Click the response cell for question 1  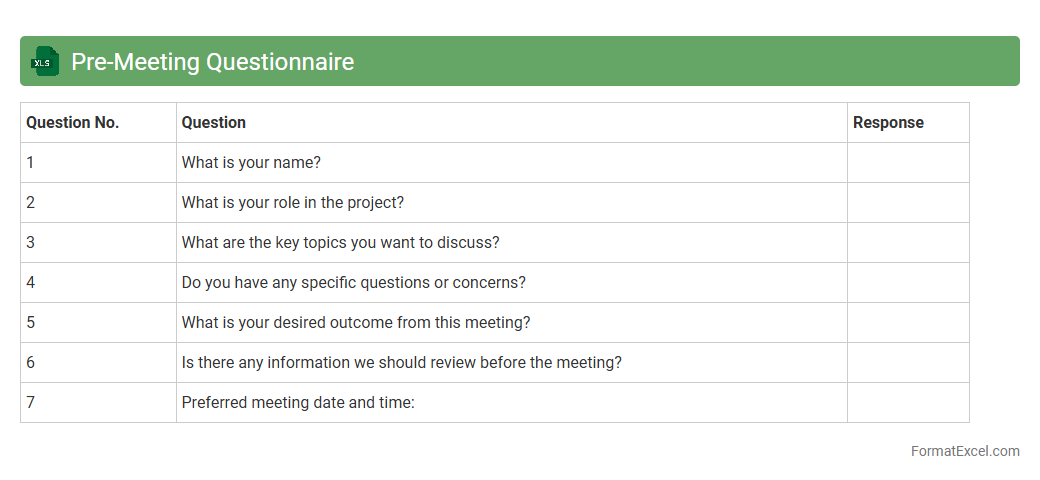[x=908, y=163]
